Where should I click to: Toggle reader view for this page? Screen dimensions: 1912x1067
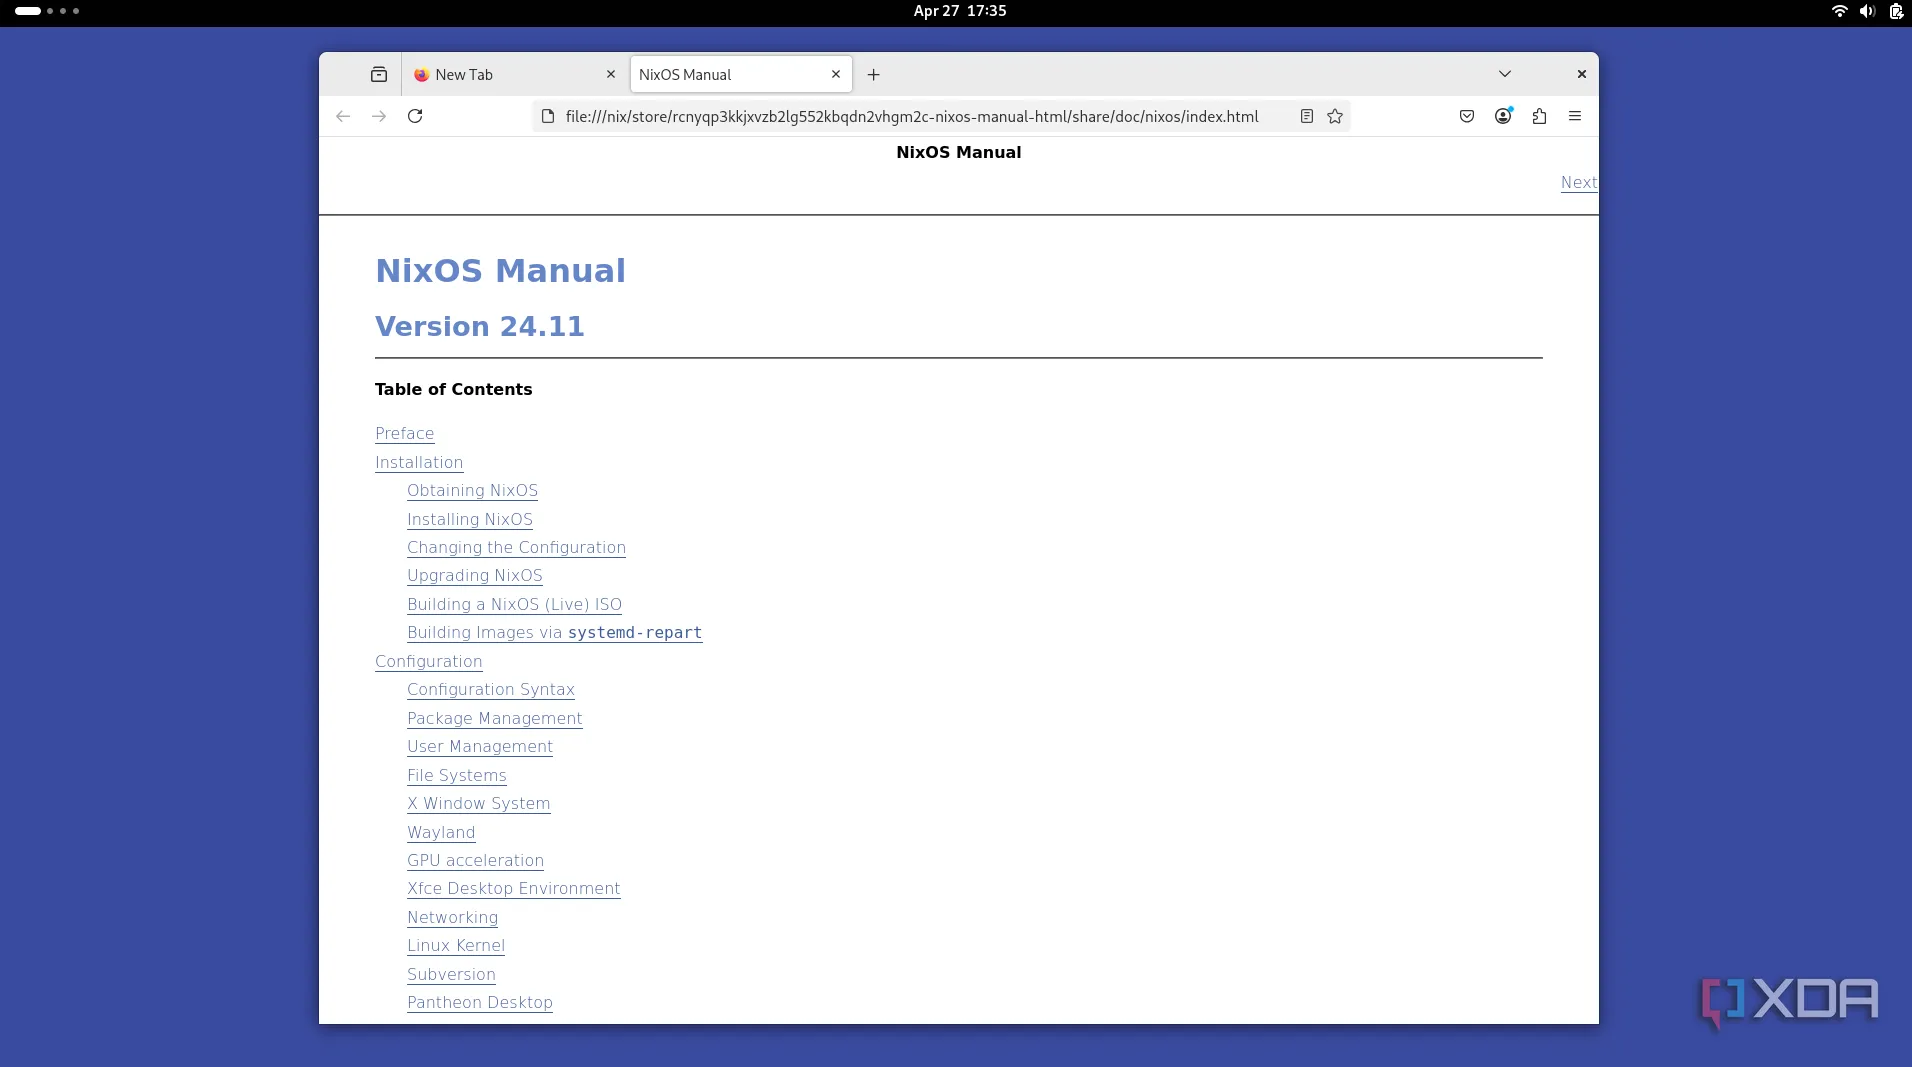1306,116
